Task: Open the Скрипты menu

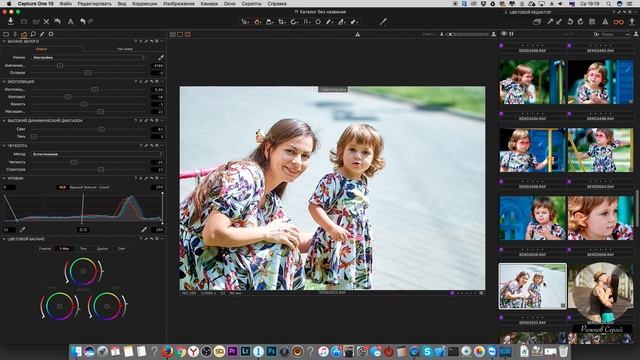Action: click(251, 3)
